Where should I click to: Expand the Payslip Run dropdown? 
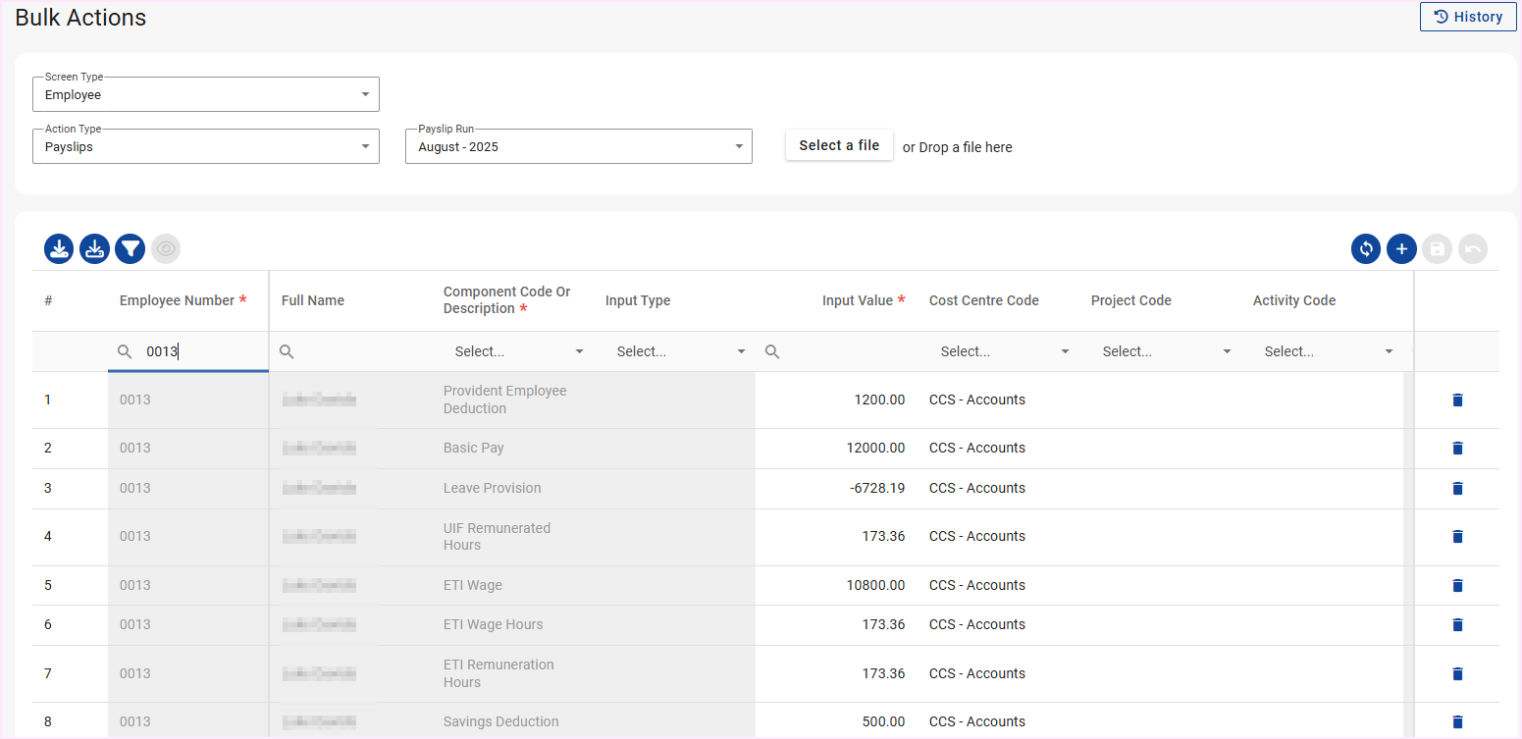tap(578, 147)
